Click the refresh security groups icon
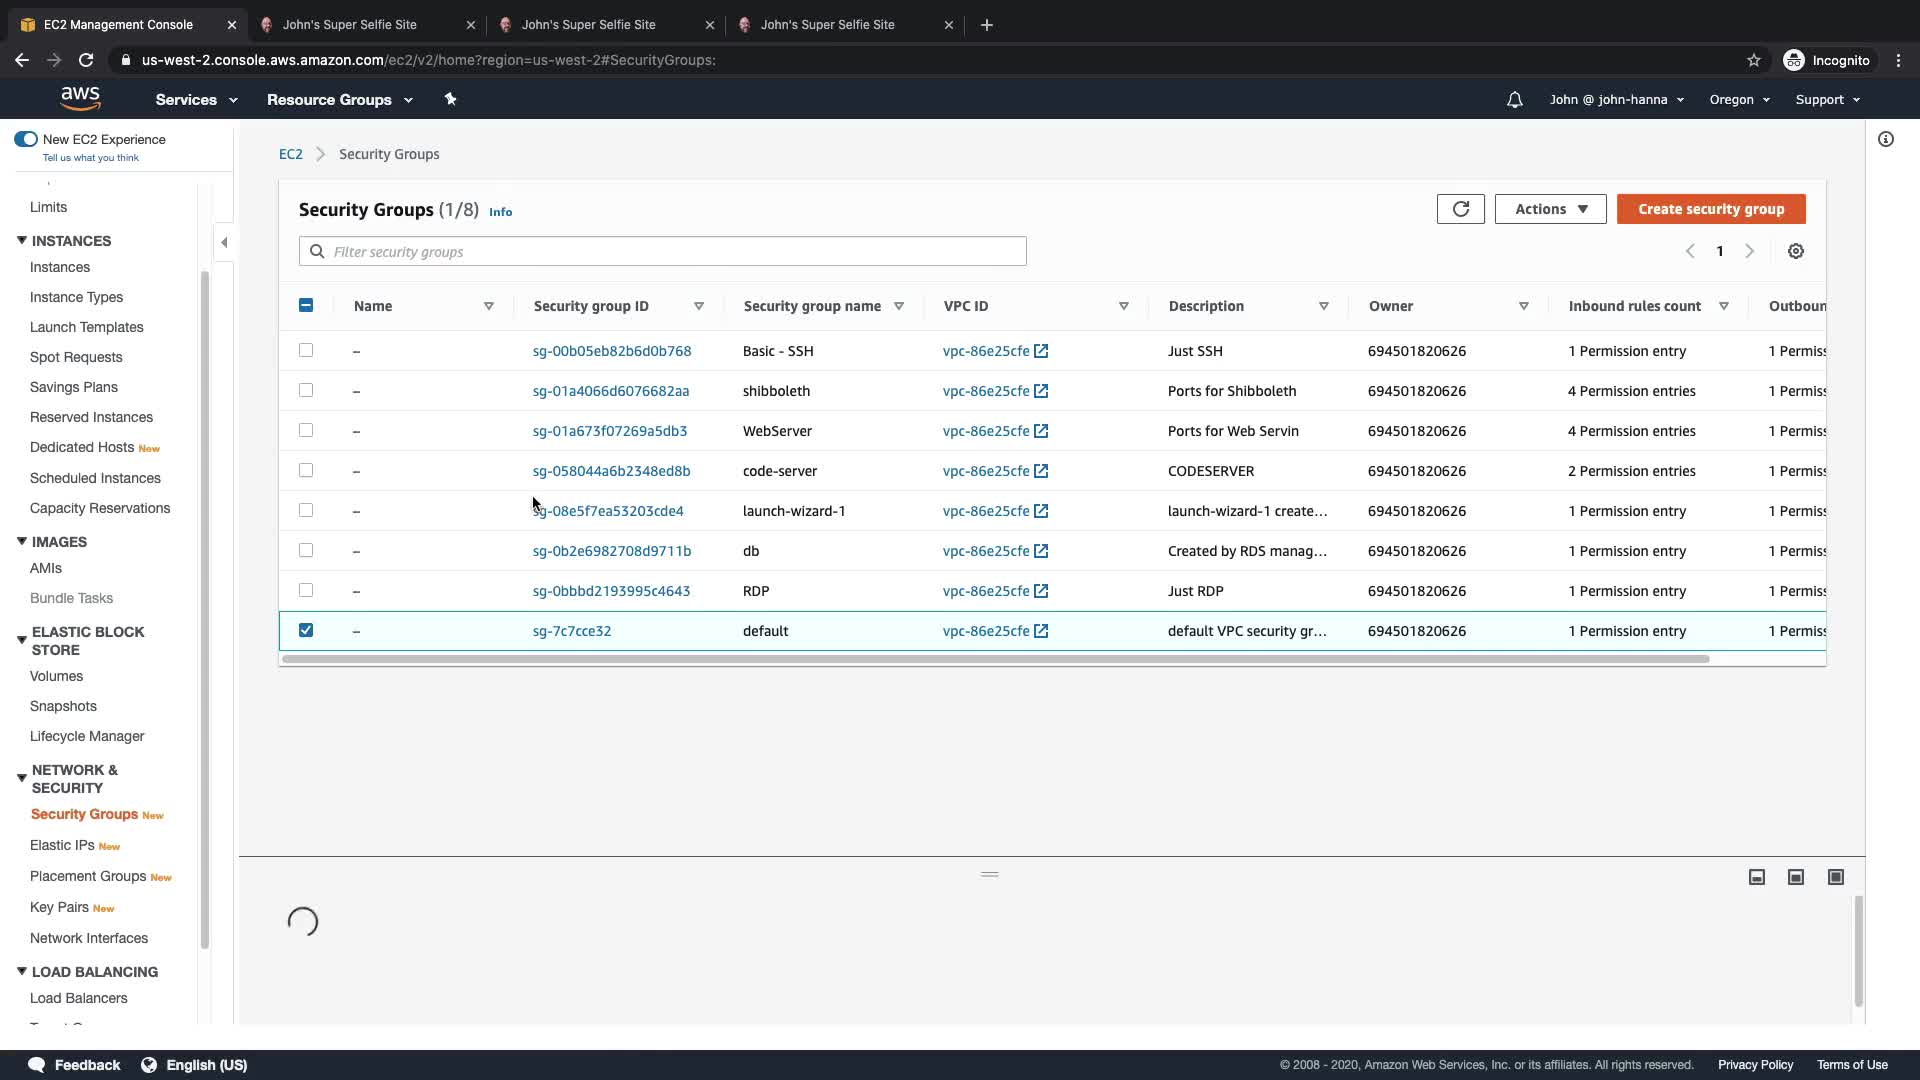Image resolution: width=1920 pixels, height=1080 pixels. (1460, 209)
